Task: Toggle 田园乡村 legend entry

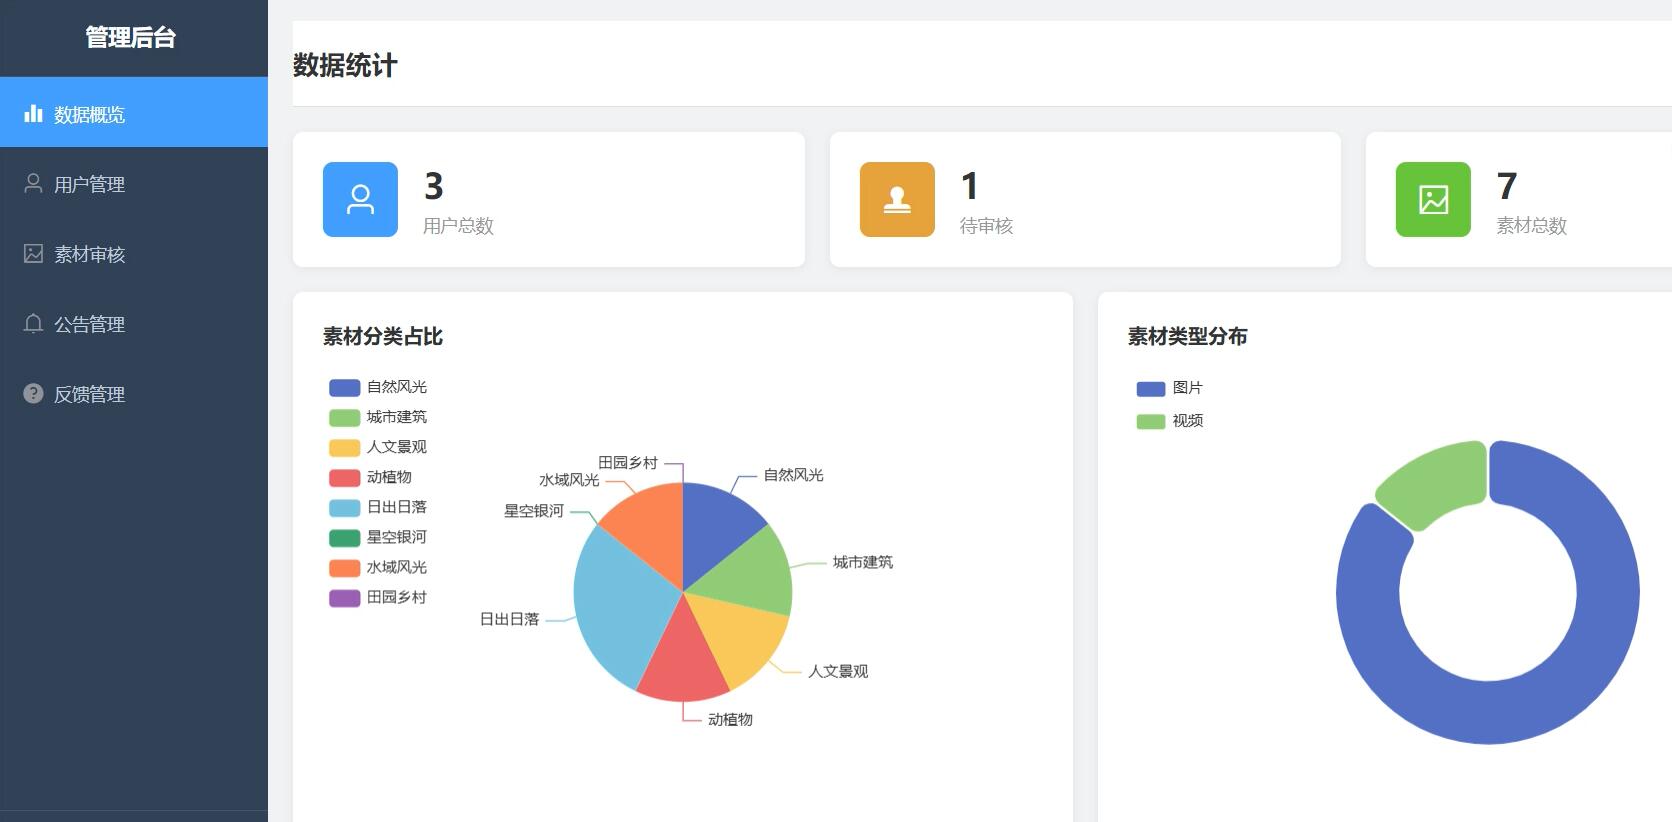Action: (378, 597)
